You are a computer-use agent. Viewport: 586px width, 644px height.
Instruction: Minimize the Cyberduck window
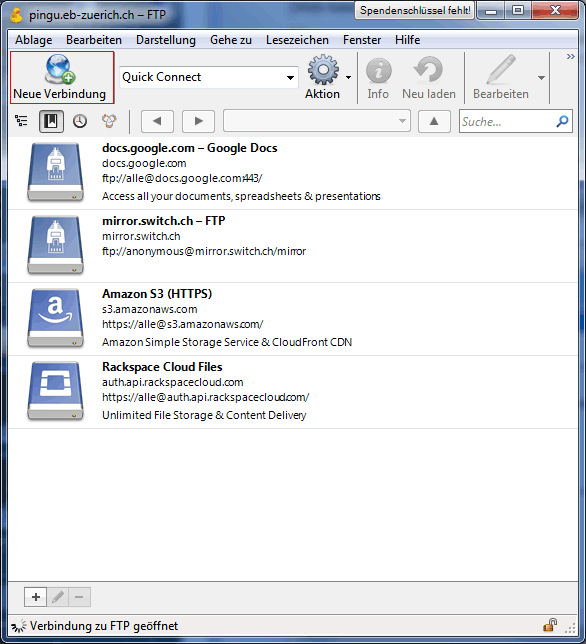pos(491,11)
